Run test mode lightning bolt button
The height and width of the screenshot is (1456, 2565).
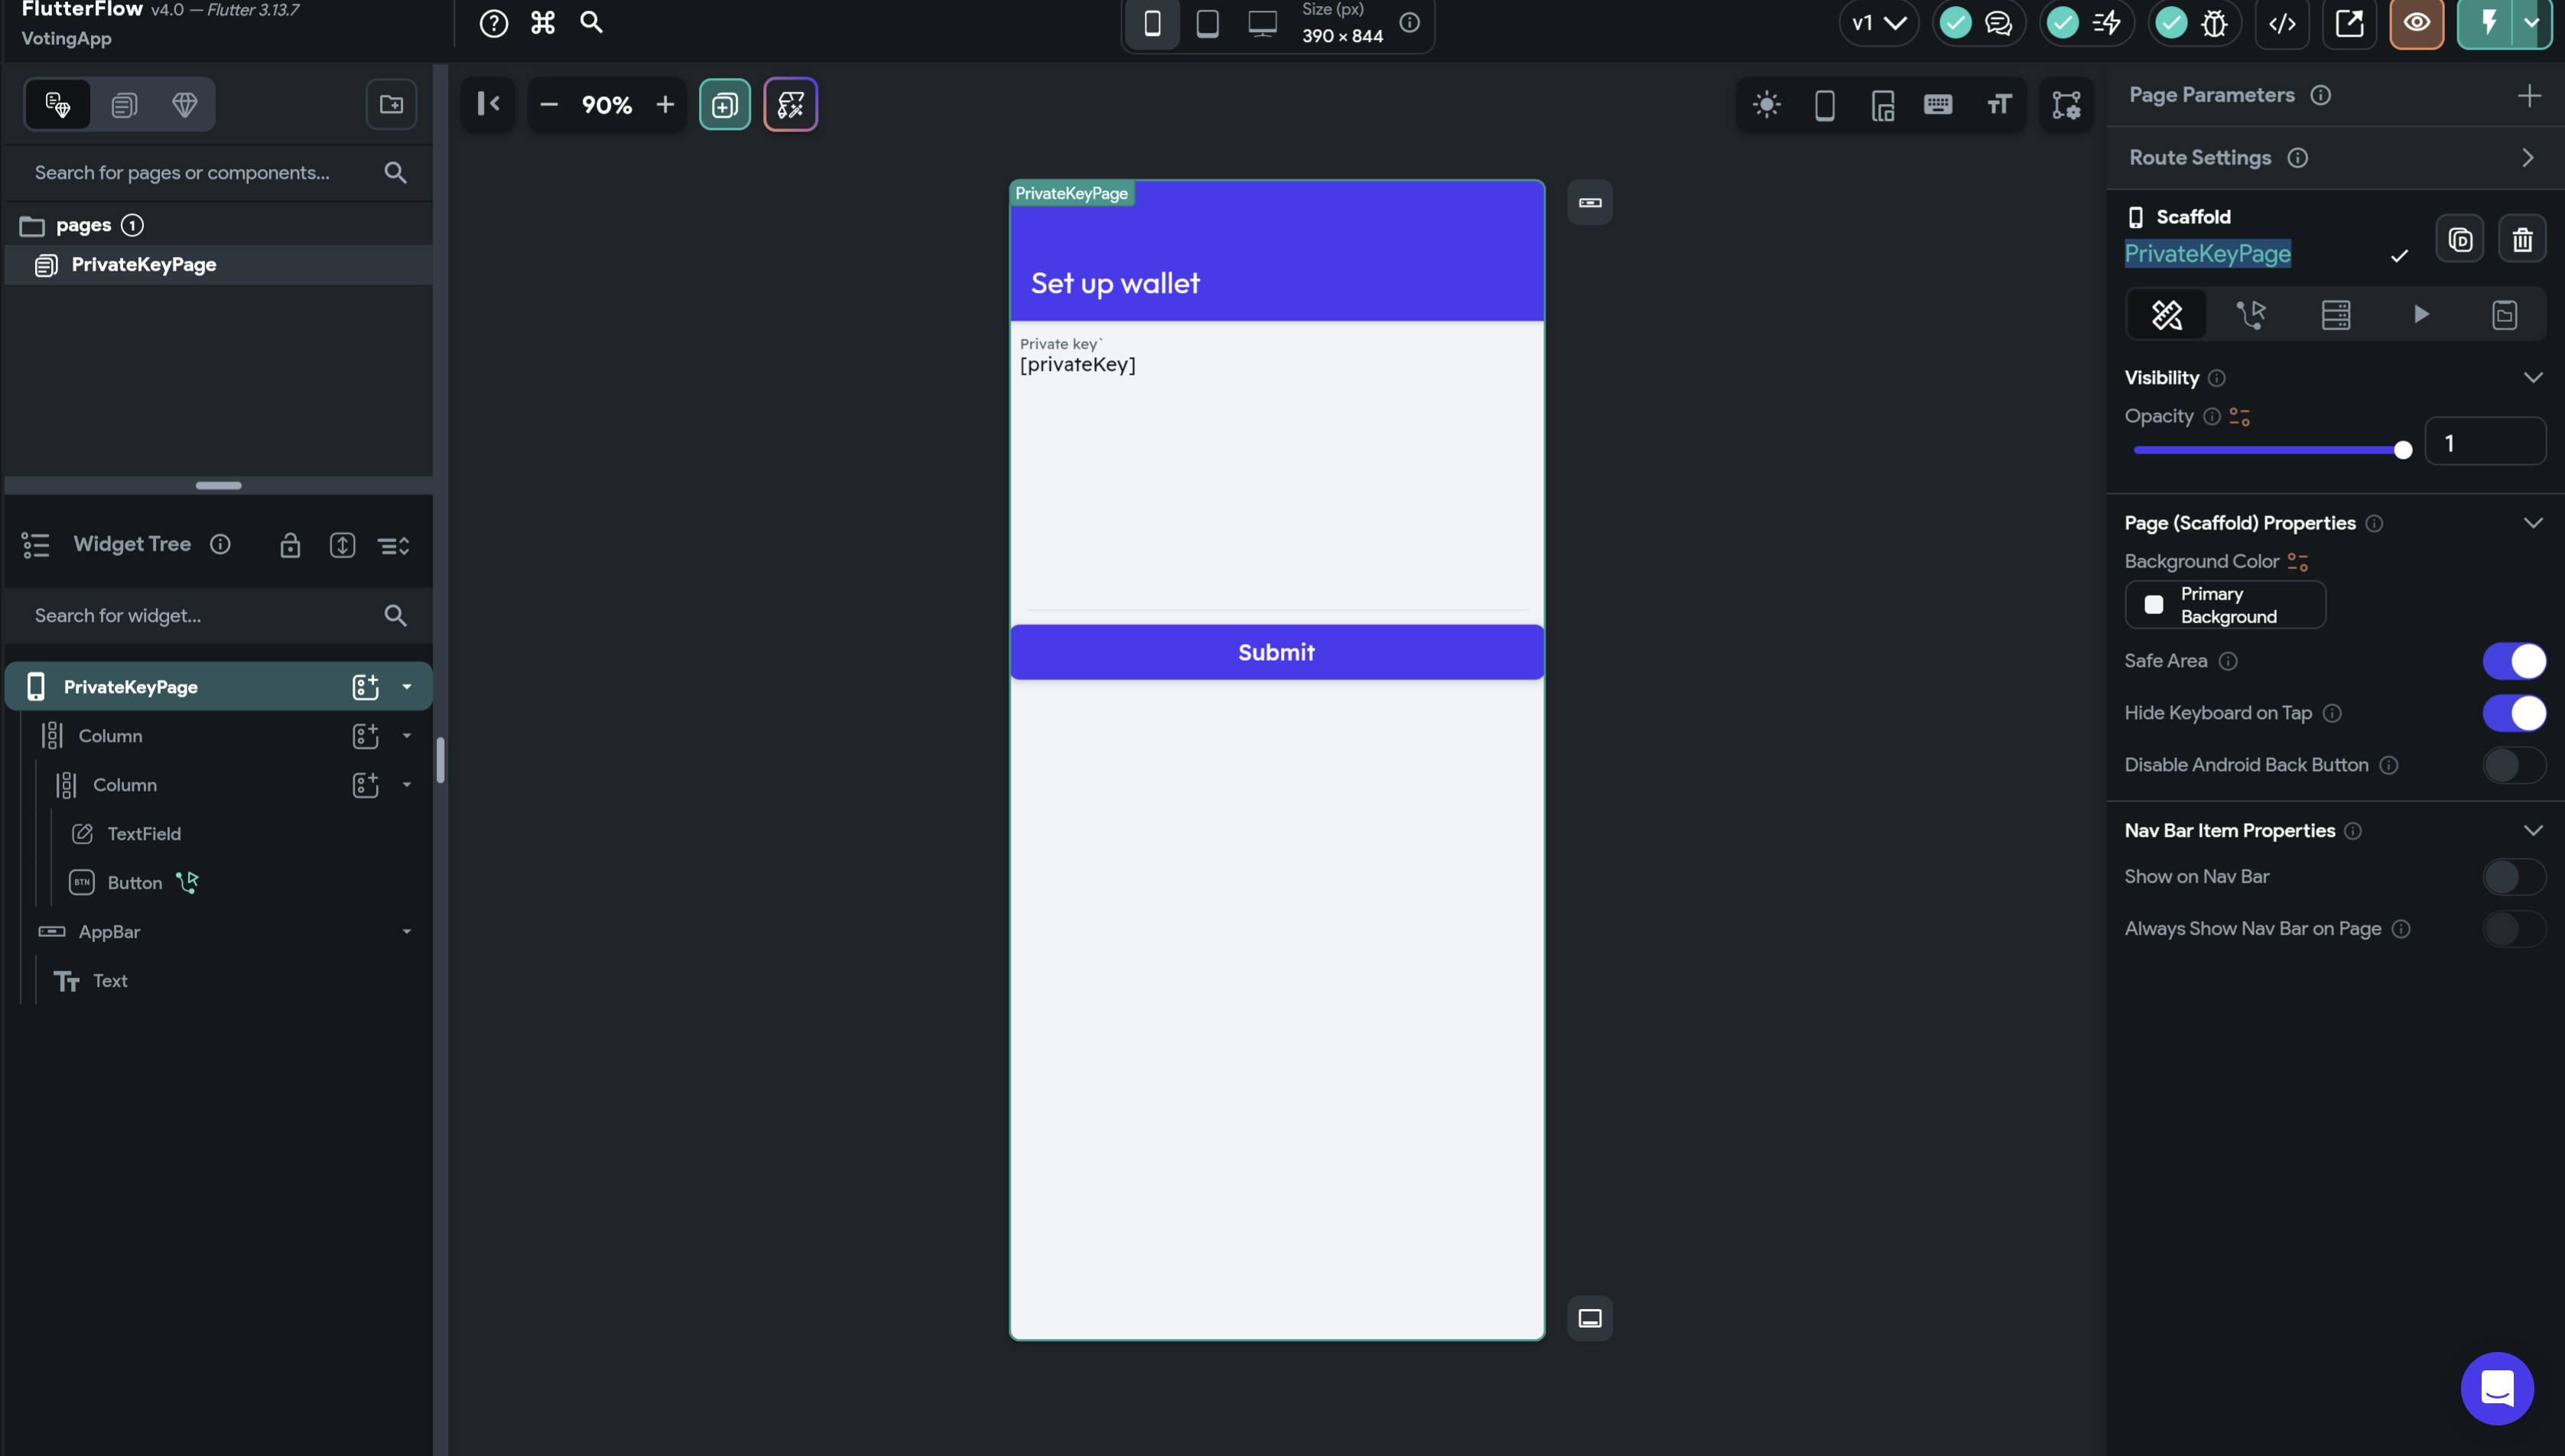pyautogui.click(x=2488, y=23)
